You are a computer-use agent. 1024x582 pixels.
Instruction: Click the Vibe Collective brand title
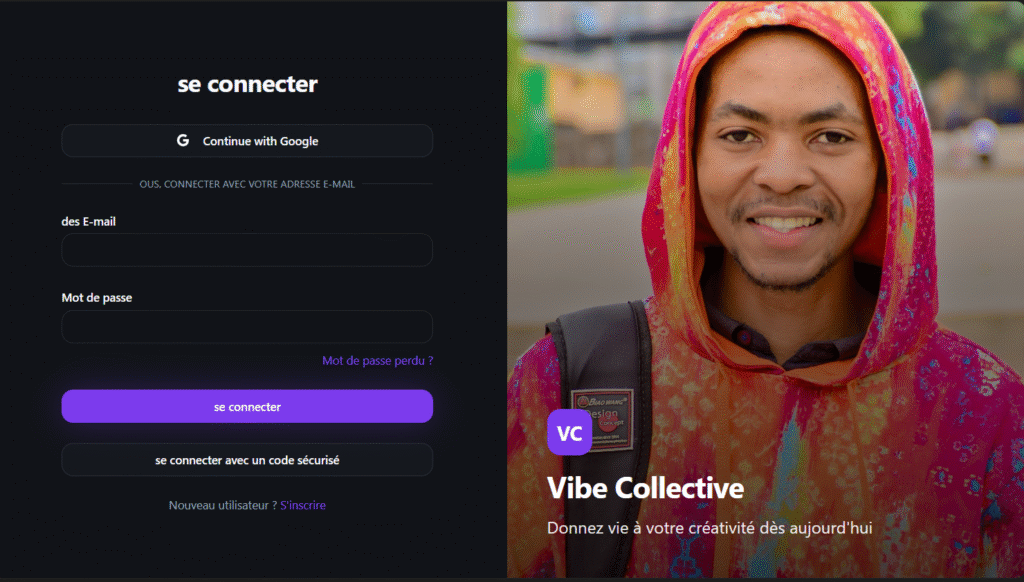tap(645, 488)
